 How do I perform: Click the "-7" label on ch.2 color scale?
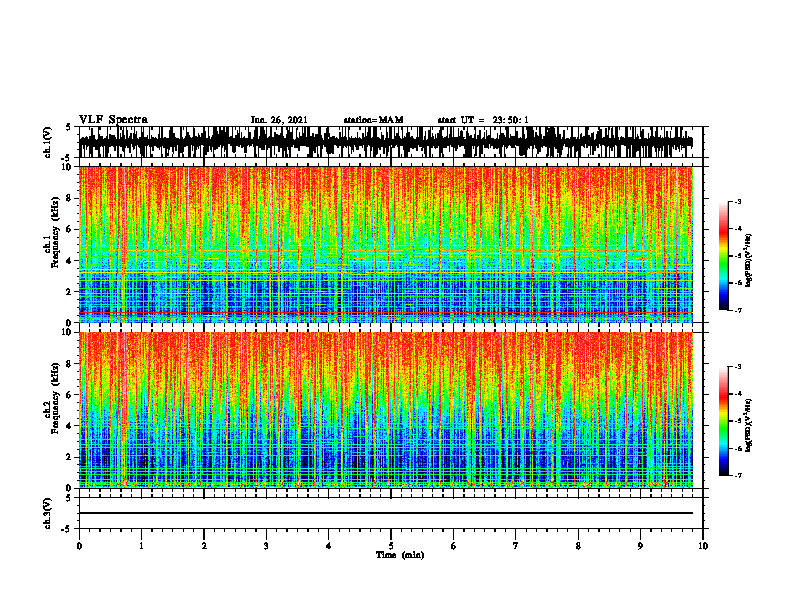click(737, 475)
